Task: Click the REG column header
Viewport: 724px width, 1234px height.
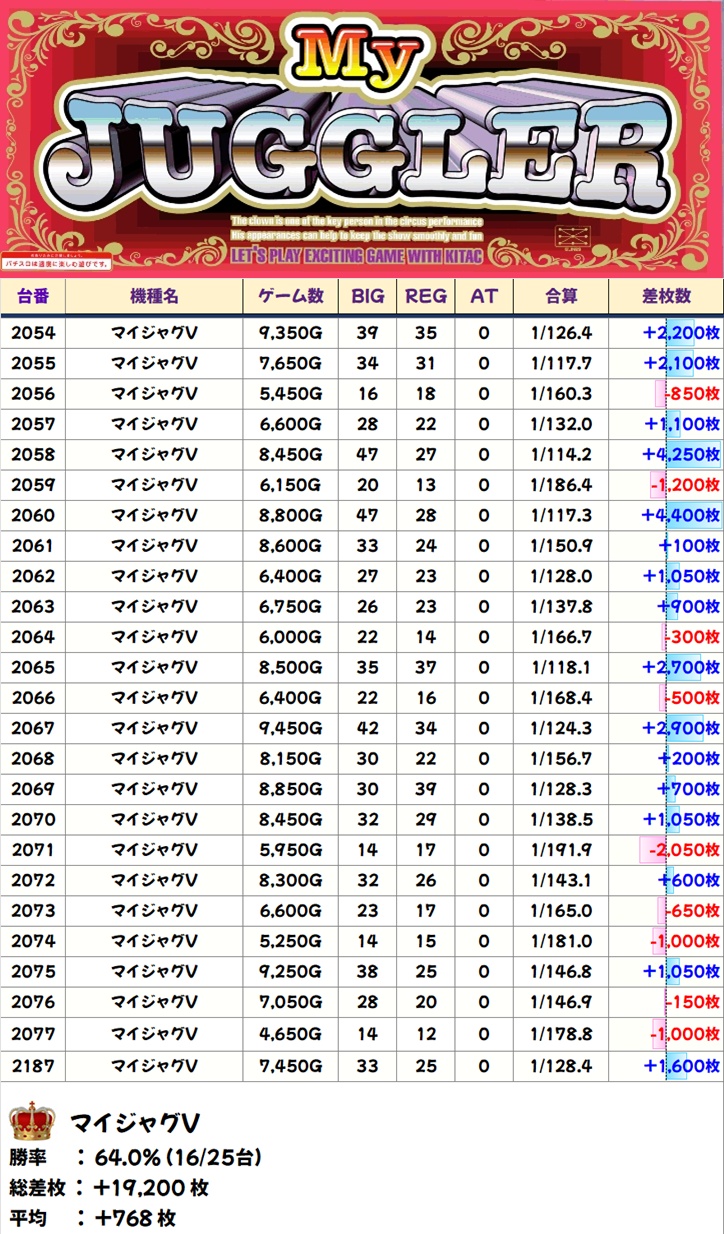Action: (426, 297)
